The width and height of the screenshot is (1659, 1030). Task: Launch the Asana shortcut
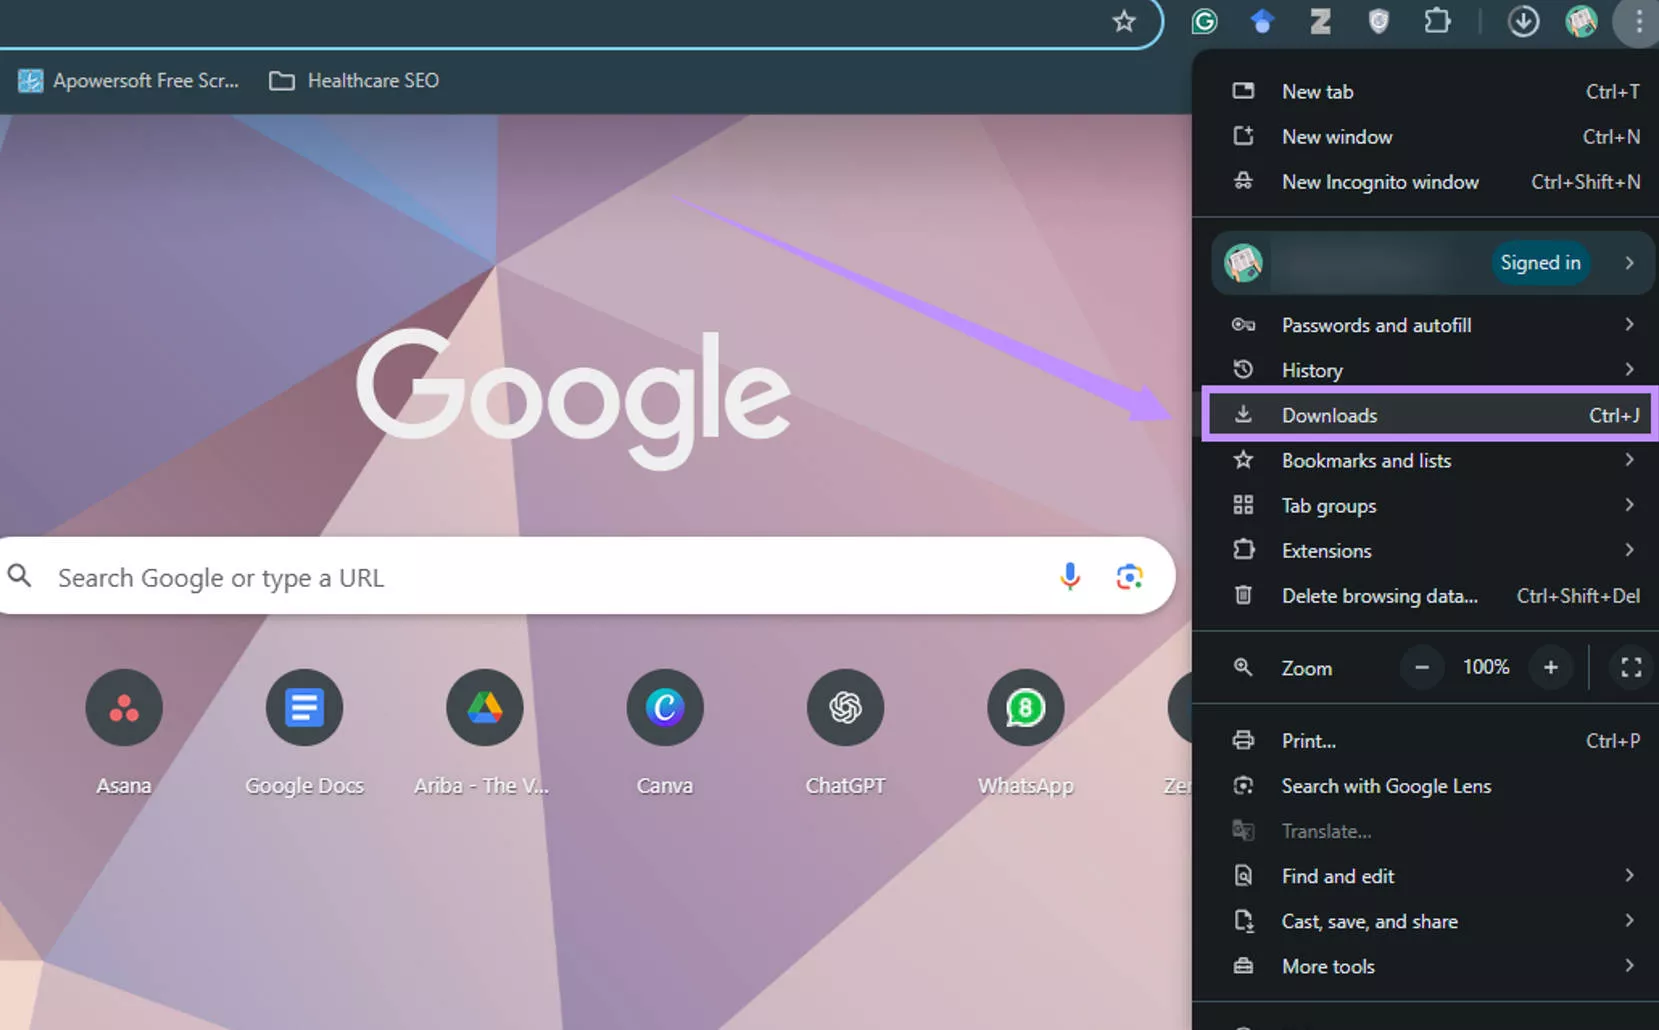coord(123,708)
